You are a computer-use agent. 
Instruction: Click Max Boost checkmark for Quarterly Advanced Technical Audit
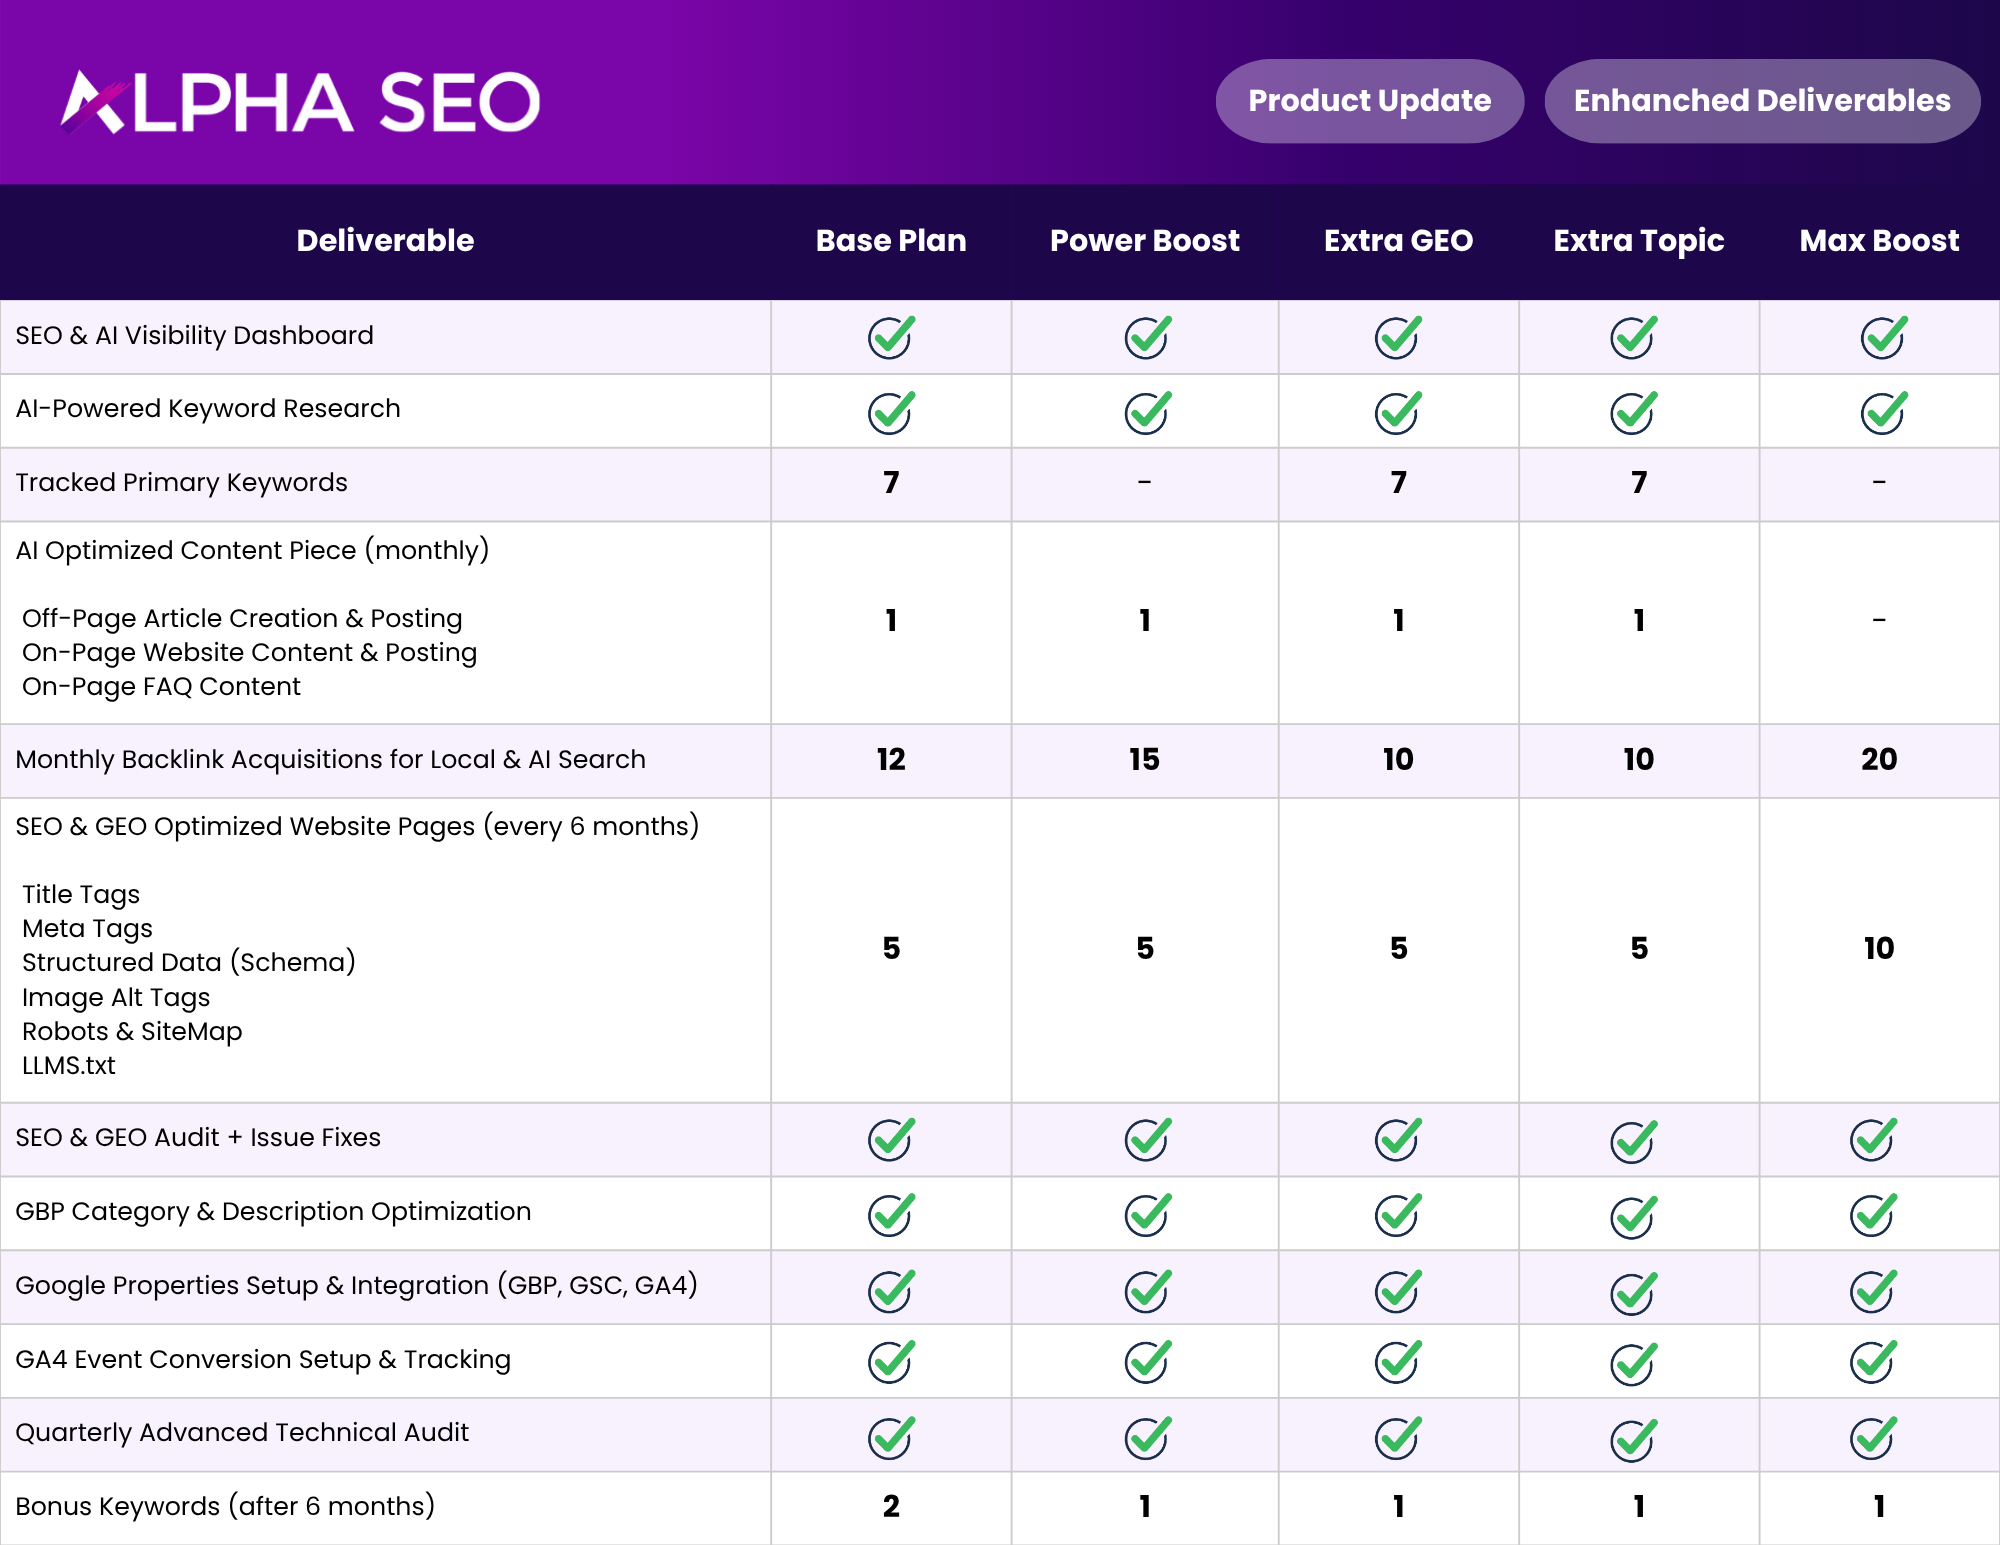point(1872,1437)
